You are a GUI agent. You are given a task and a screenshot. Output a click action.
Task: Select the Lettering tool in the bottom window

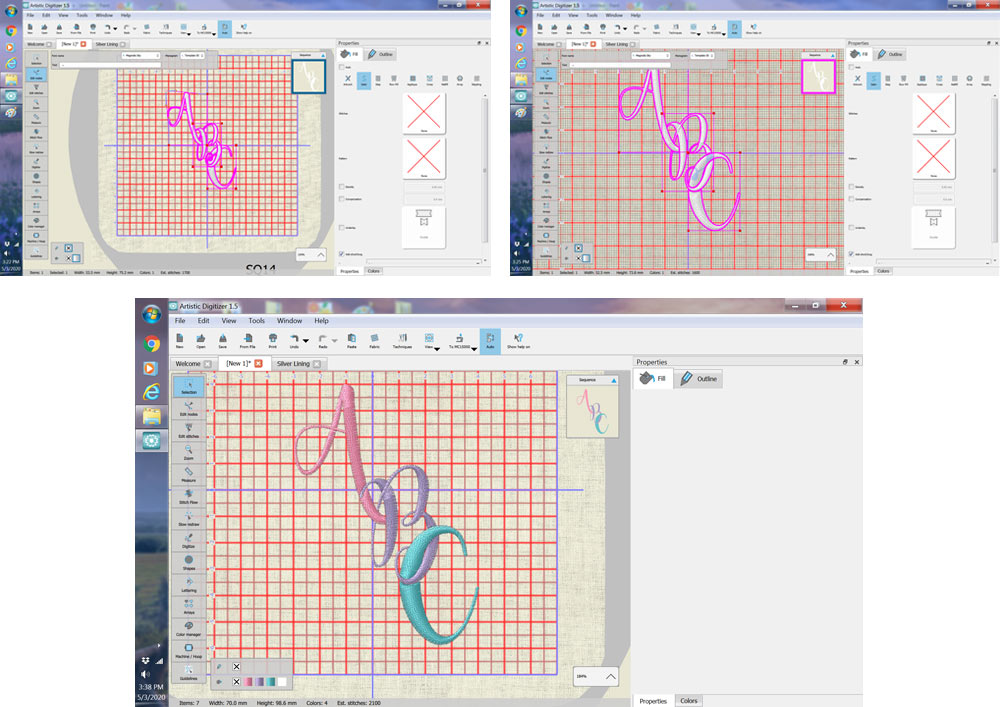[x=189, y=583]
